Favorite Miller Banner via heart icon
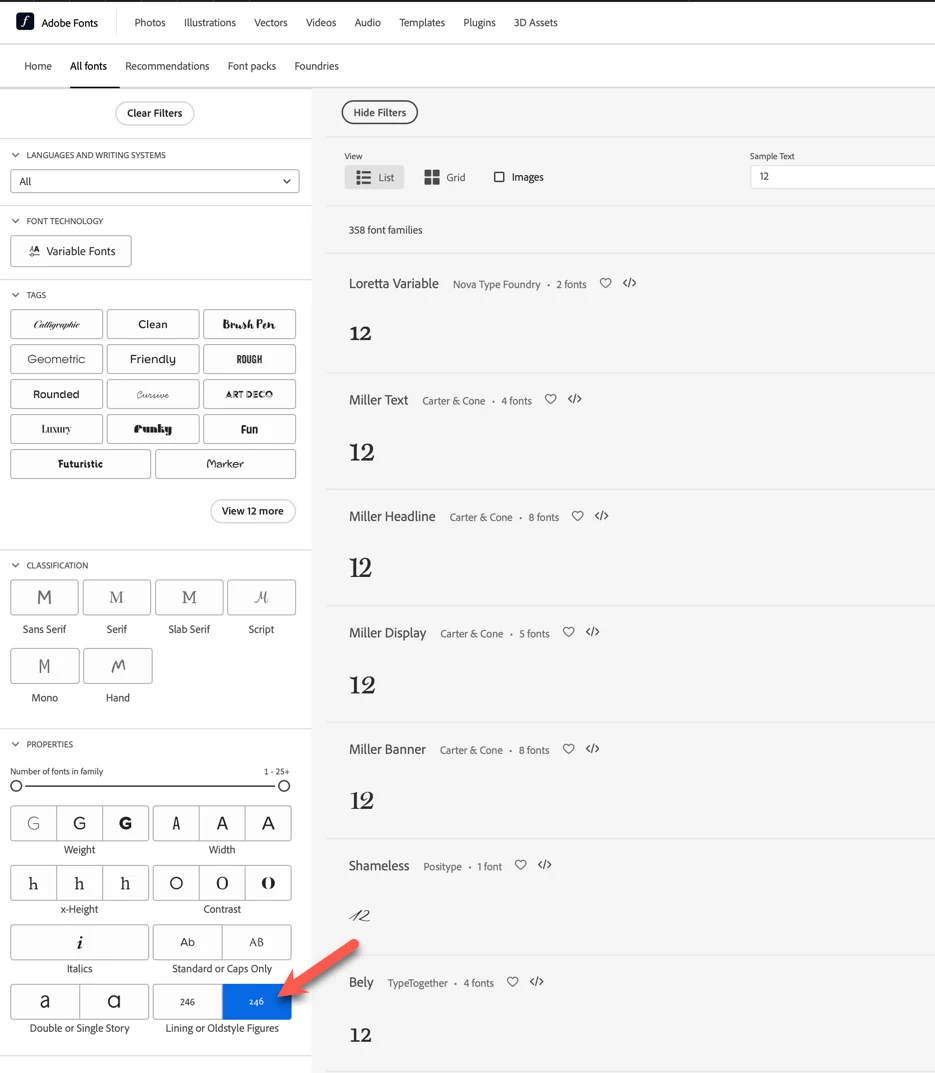The height and width of the screenshot is (1073, 935). (568, 749)
